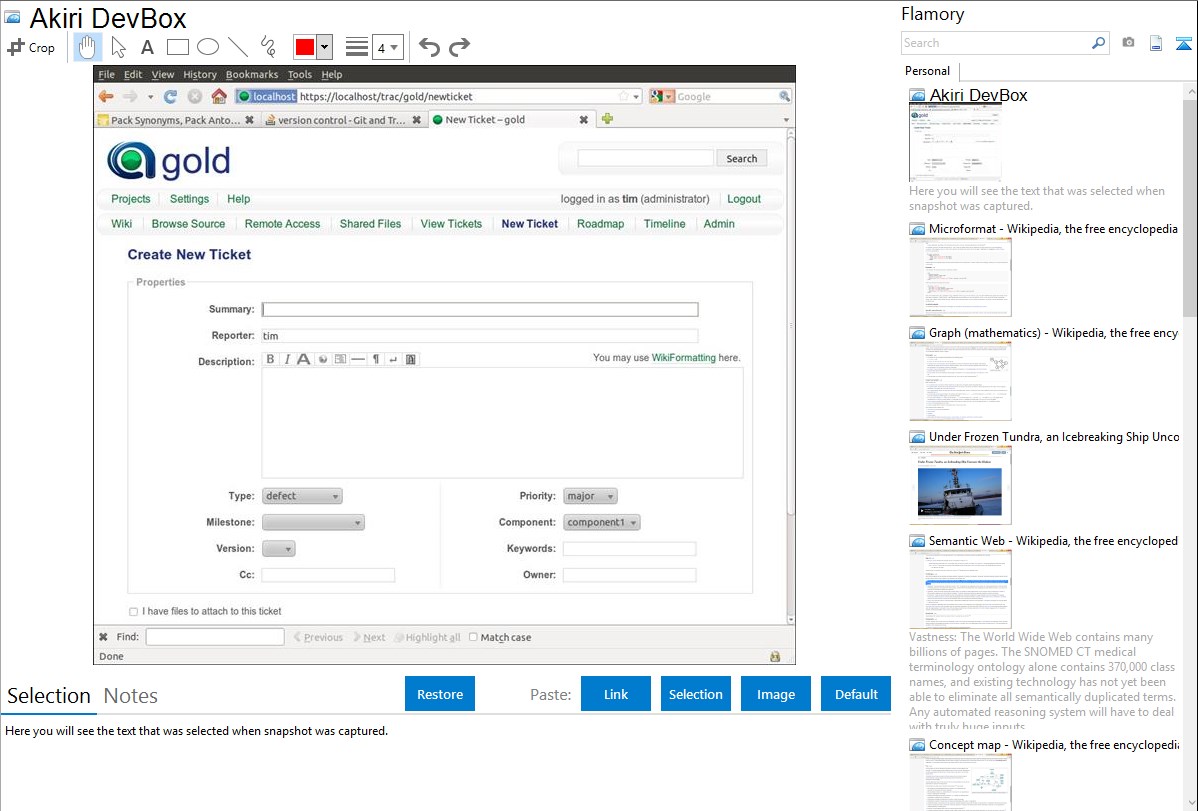Click into the Summary field

(480, 309)
